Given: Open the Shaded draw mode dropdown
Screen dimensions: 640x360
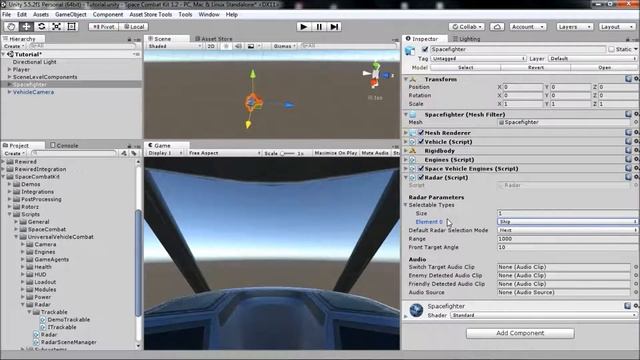Looking at the screenshot, I should [175, 46].
